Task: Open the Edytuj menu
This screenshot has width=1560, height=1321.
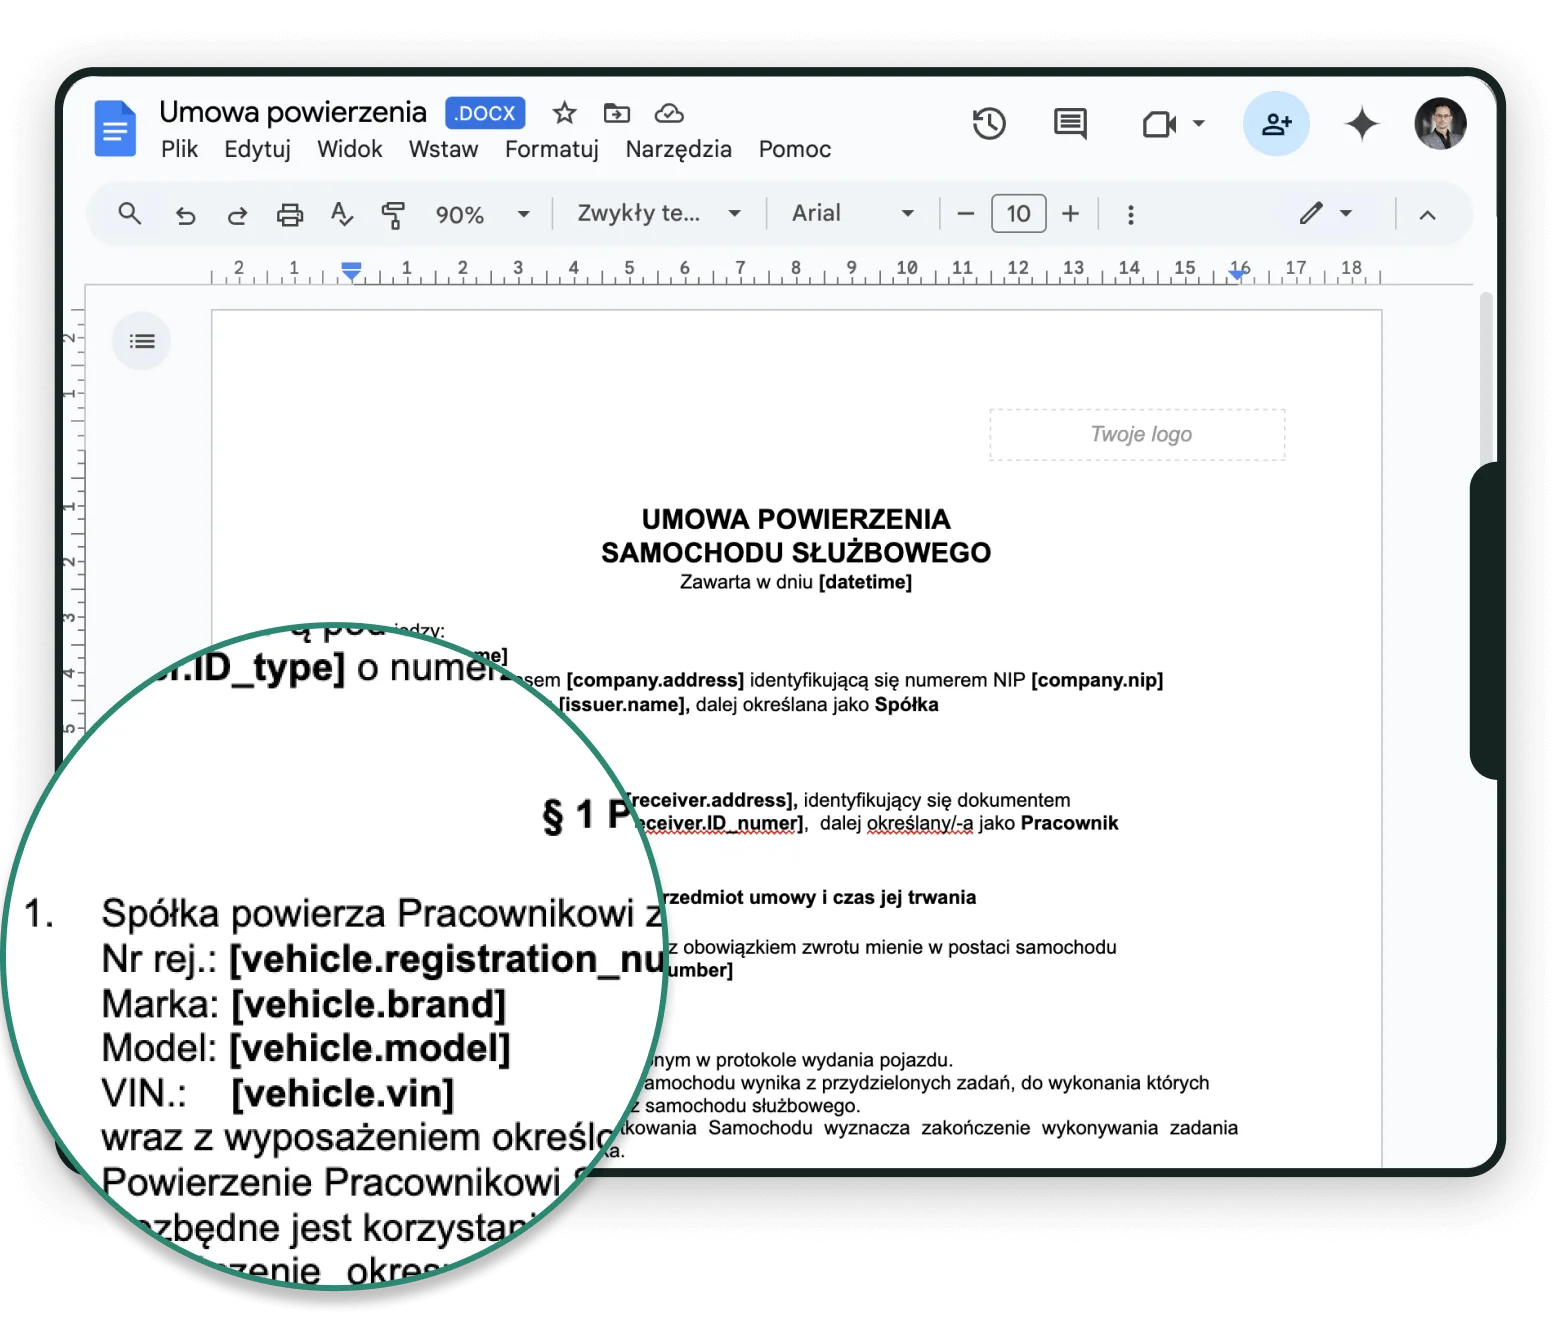Action: coord(258,149)
